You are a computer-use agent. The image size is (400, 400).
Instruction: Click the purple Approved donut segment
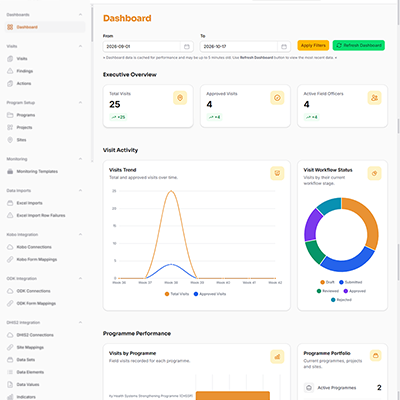(311, 225)
